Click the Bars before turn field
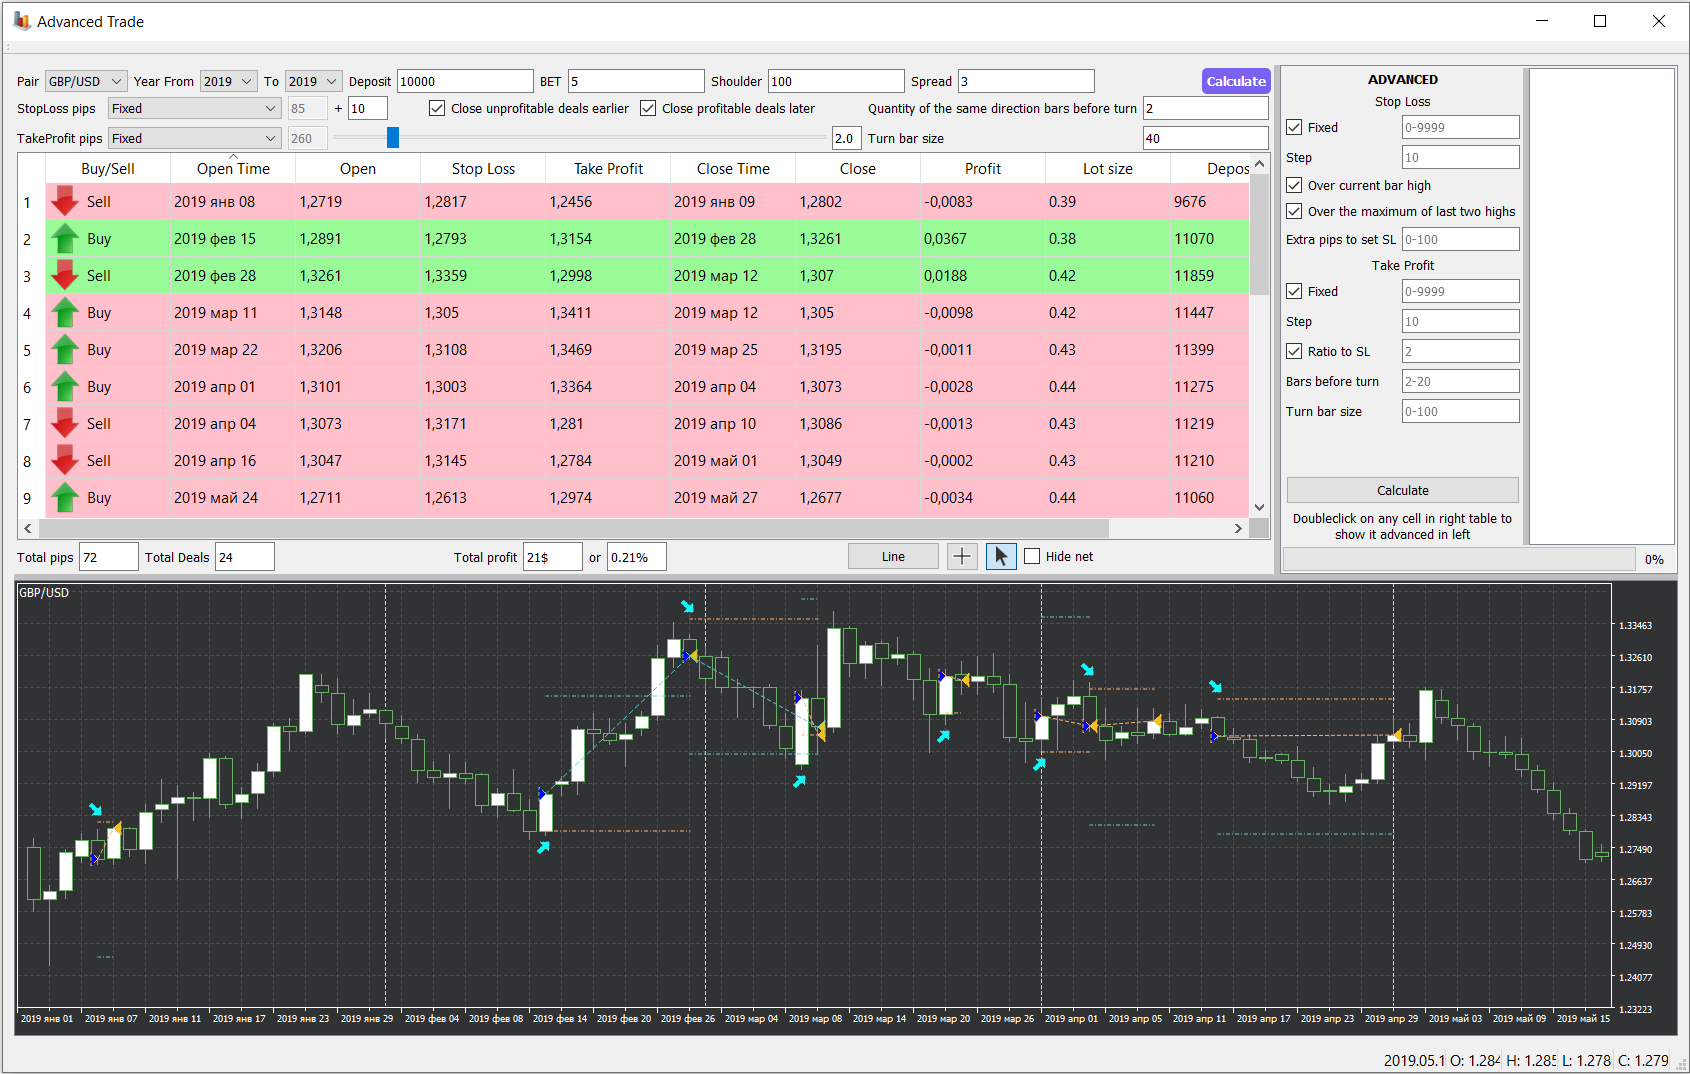 pos(1460,381)
